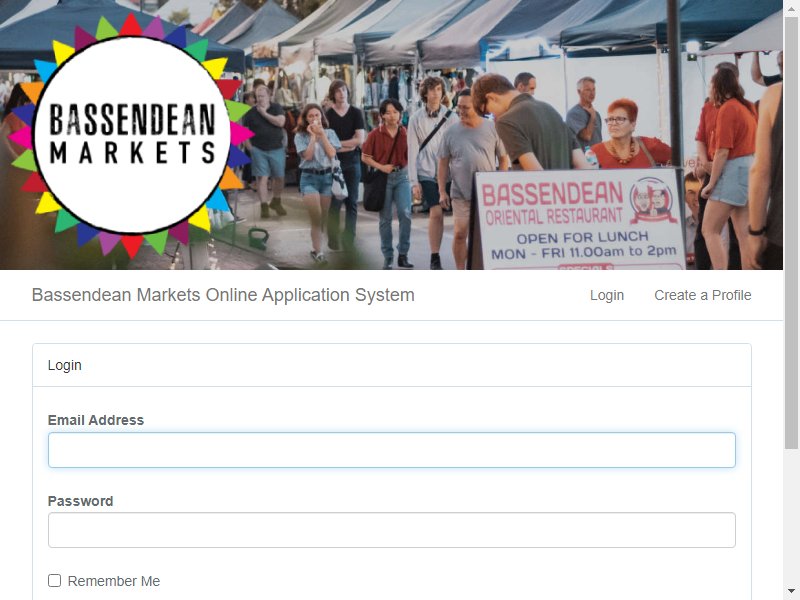This screenshot has height=600, width=800.
Task: Open the Login navigation link
Action: coord(607,295)
